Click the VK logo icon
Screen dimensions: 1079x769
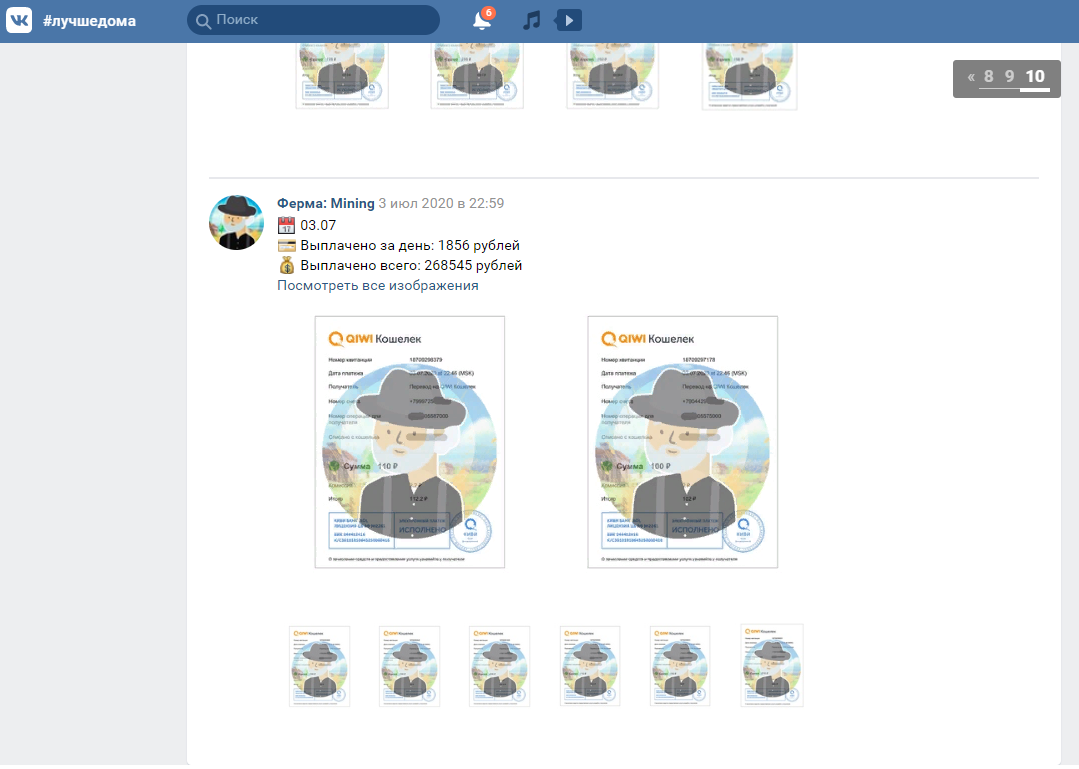click(x=19, y=21)
